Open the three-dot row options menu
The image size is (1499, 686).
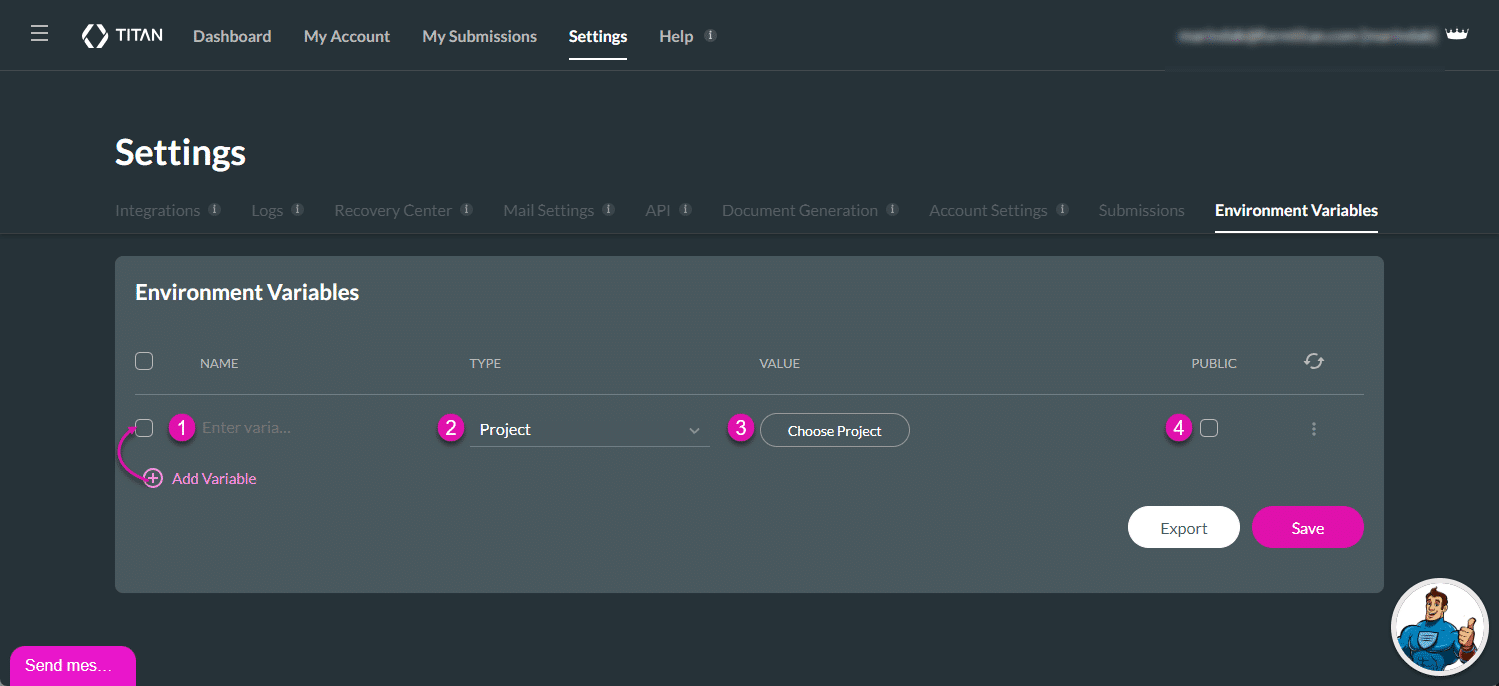[1313, 429]
